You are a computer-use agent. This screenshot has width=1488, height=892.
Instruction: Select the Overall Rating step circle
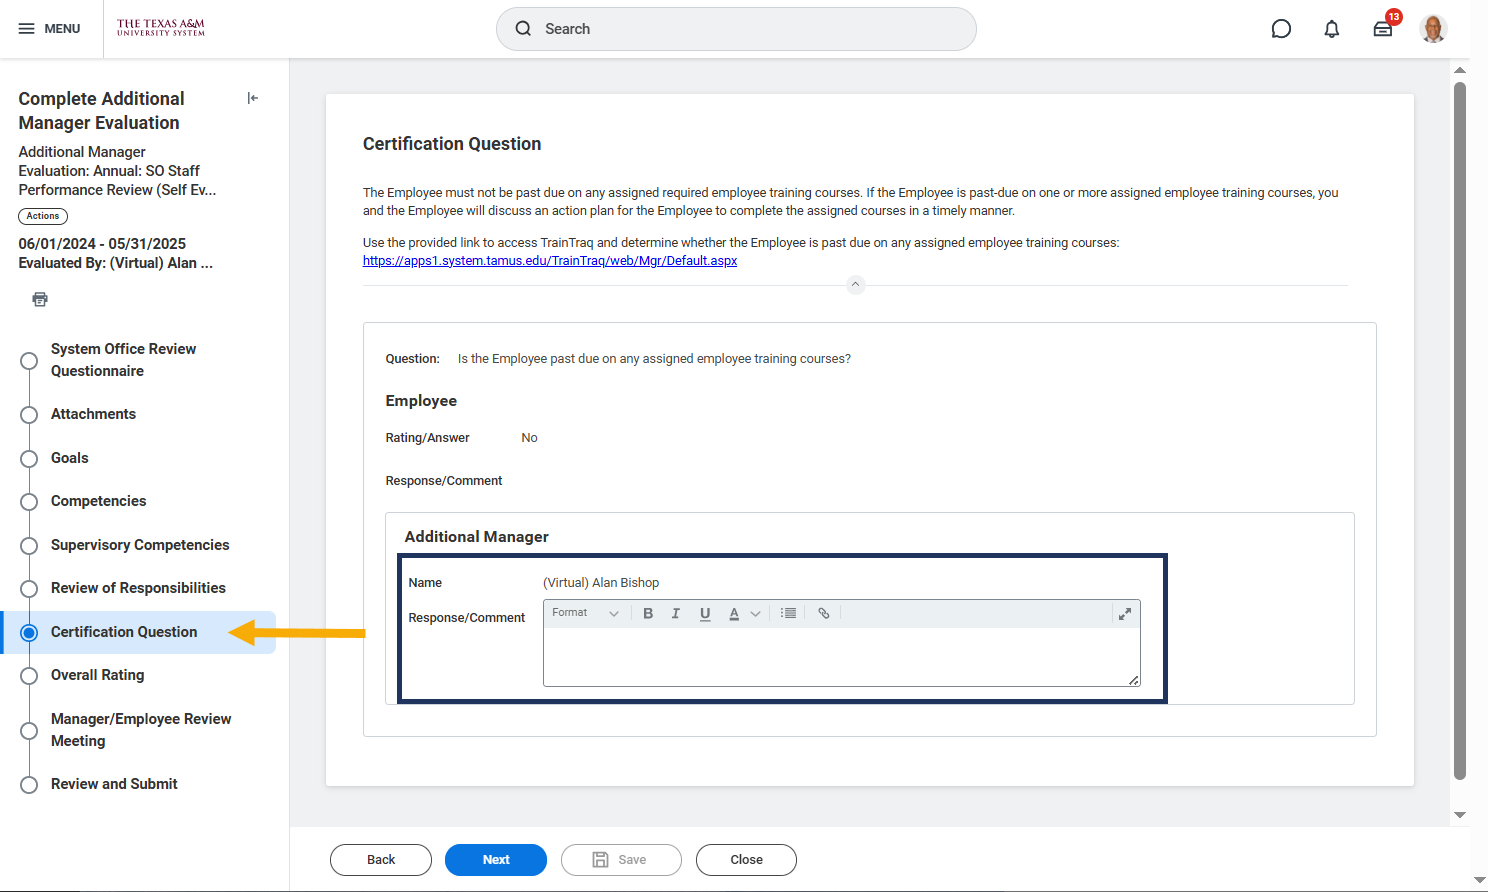pyautogui.click(x=29, y=676)
